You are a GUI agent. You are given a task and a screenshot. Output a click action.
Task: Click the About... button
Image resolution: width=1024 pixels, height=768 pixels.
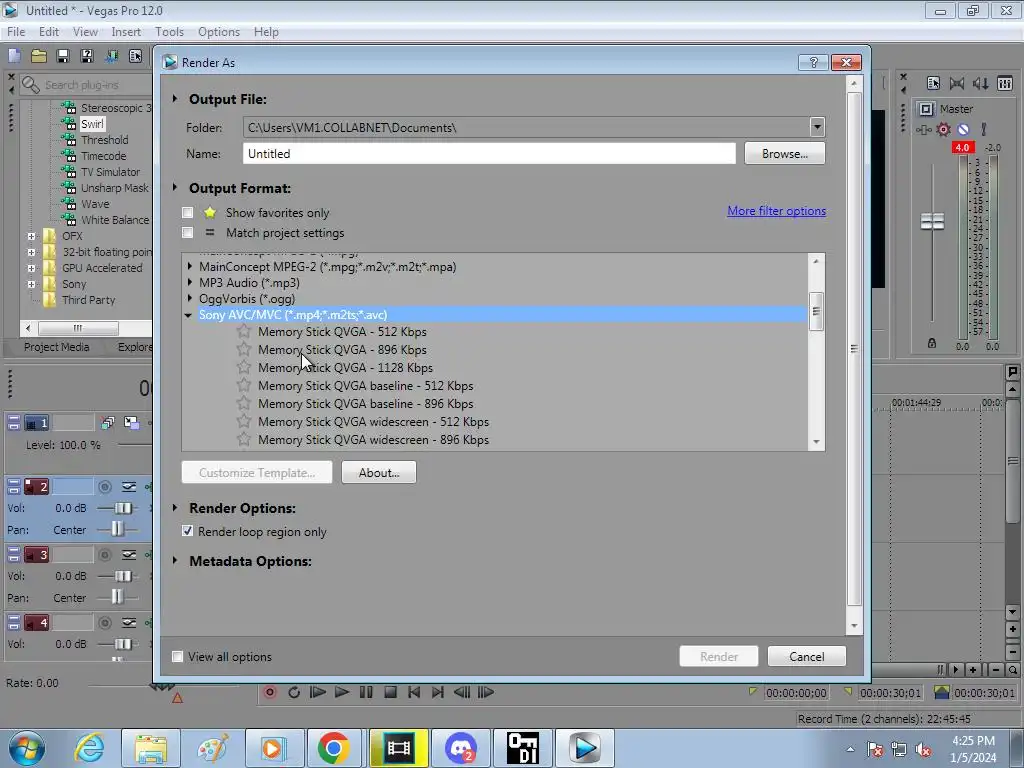379,472
